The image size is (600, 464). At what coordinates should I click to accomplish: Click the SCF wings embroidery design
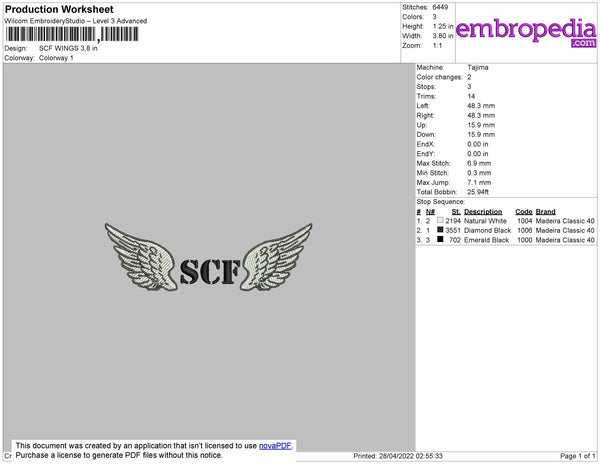coord(209,257)
